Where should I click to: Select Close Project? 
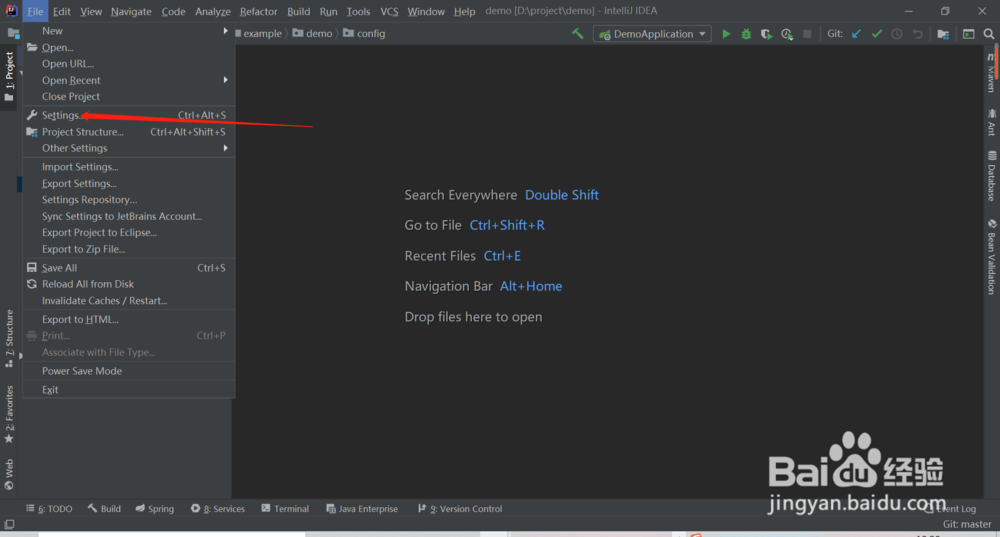point(129,96)
